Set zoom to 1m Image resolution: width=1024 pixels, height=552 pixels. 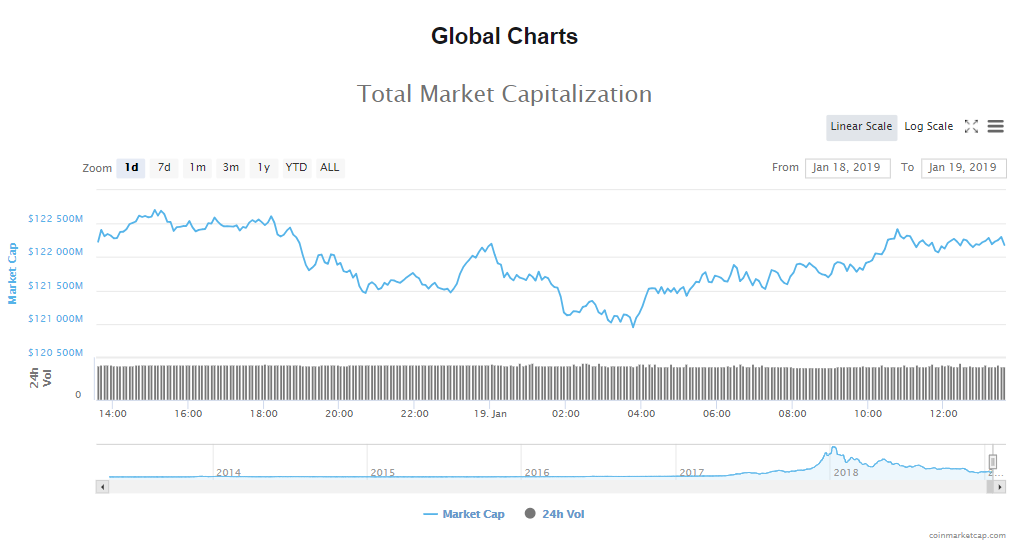pos(198,168)
